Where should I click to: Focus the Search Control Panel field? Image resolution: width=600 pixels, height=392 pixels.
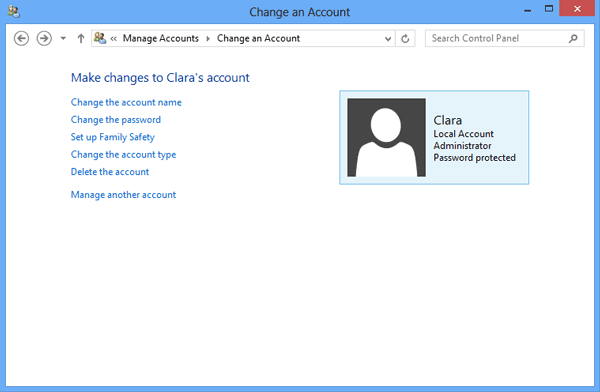[505, 39]
